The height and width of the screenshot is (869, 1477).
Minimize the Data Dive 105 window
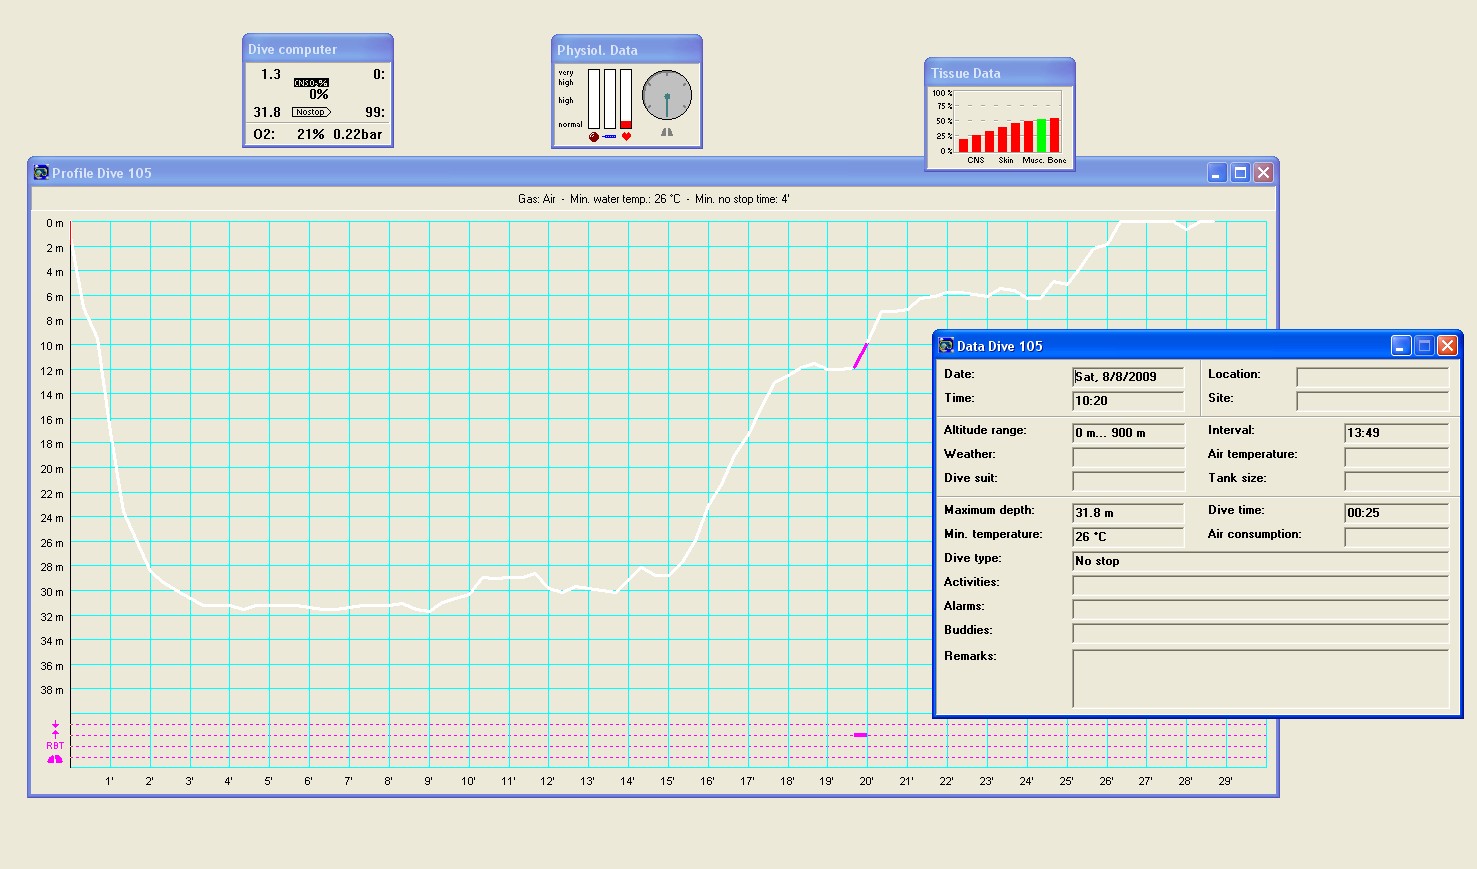coord(1401,346)
